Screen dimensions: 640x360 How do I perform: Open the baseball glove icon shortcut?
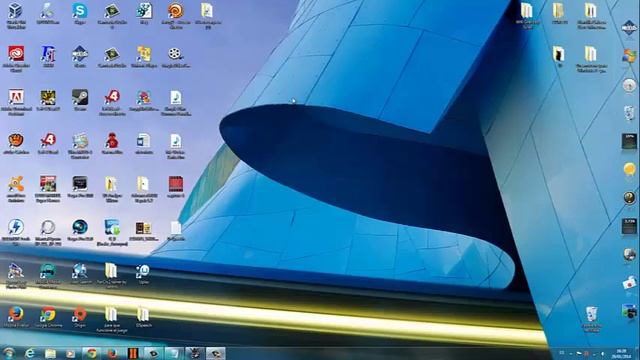click(16, 144)
